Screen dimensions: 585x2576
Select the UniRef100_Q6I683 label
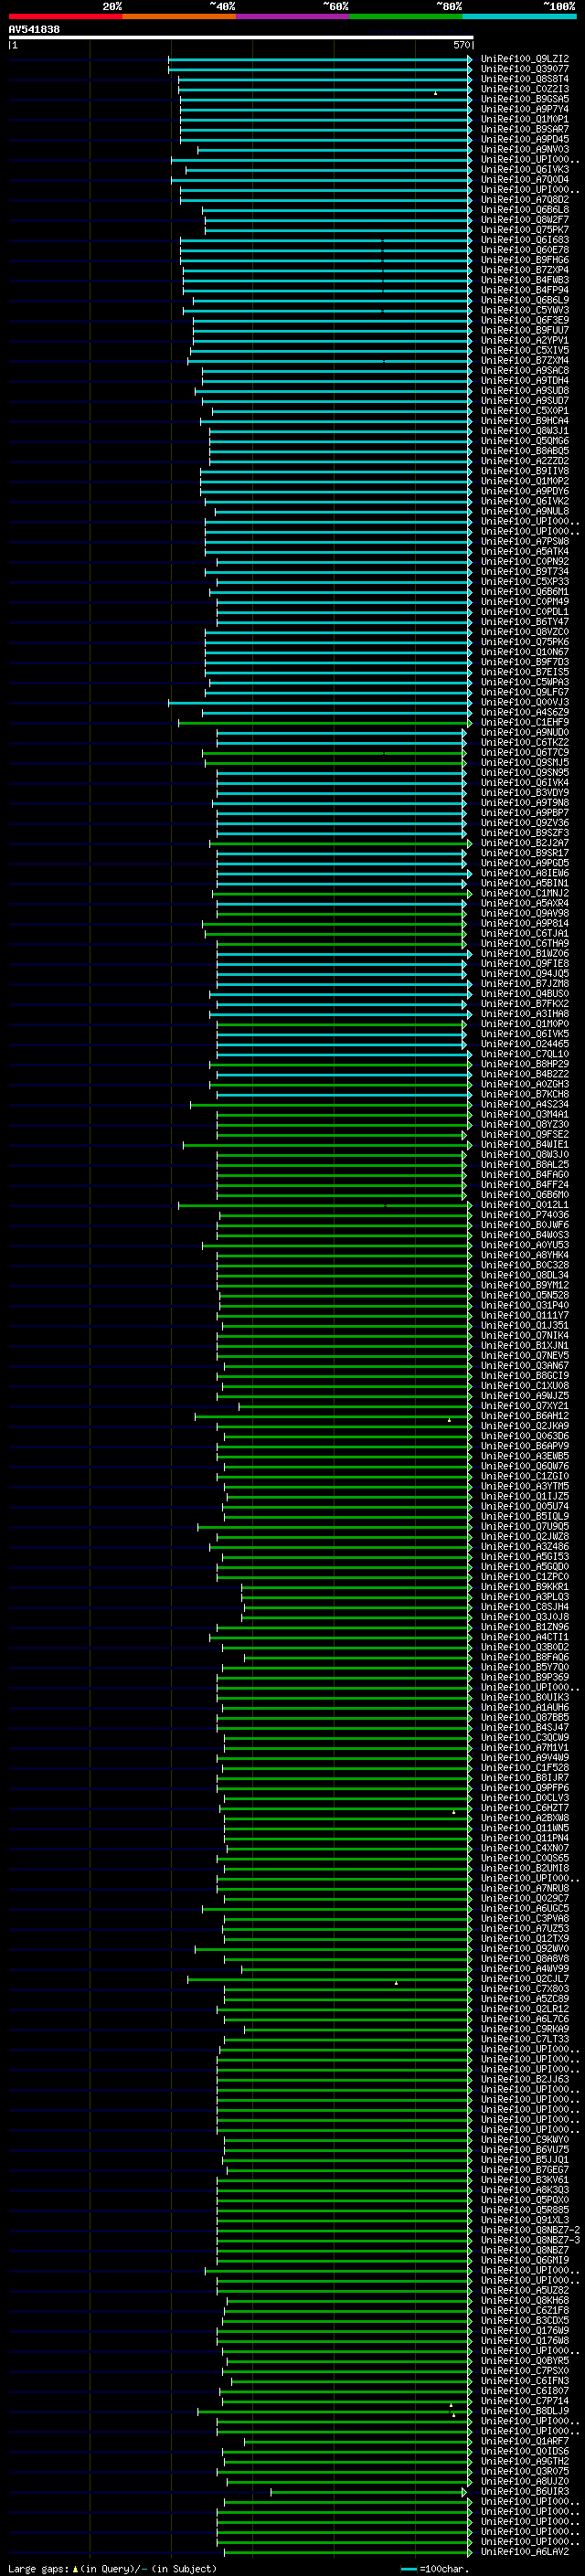tap(525, 240)
